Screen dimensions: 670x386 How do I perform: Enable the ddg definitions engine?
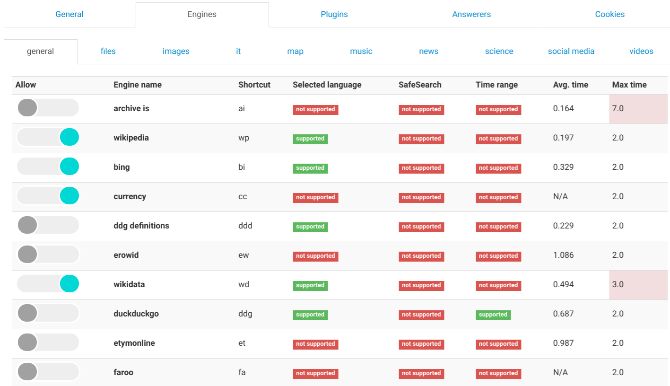(48, 225)
